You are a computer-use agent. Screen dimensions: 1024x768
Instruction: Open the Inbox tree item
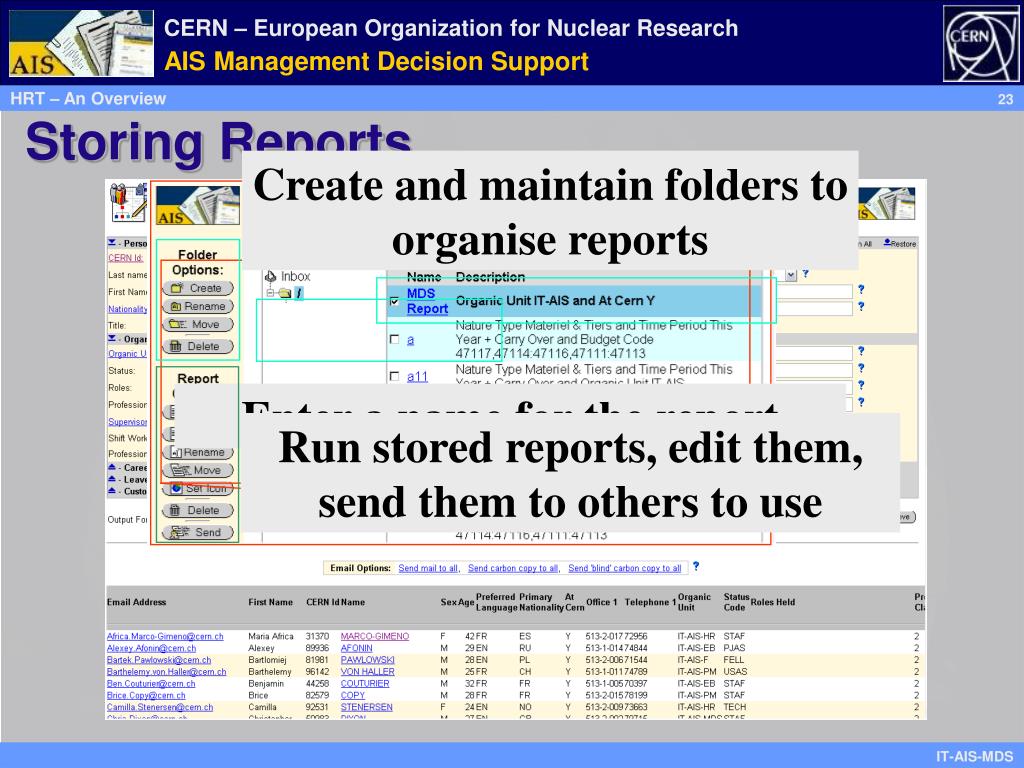click(x=288, y=276)
